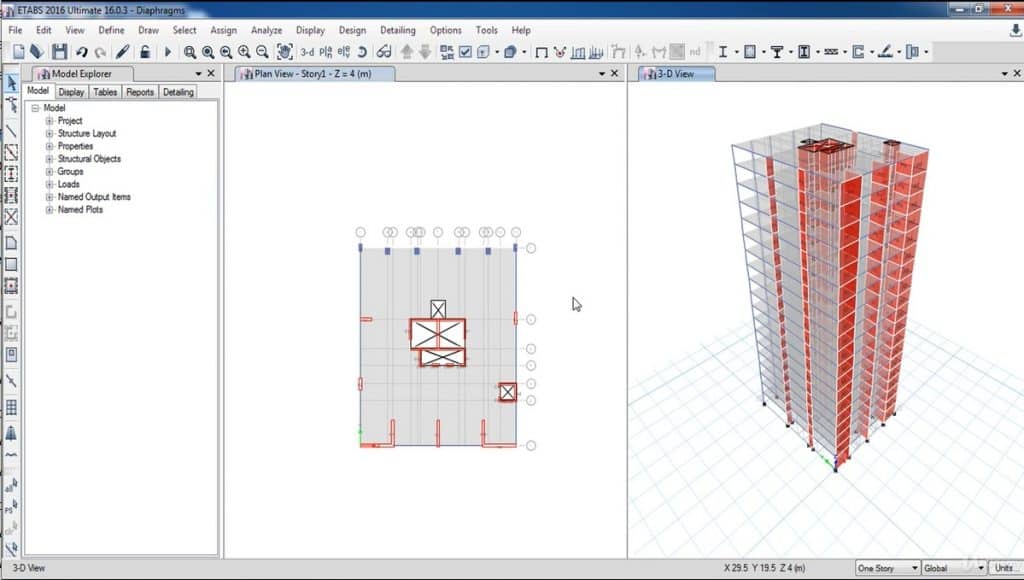Viewport: 1024px width, 580px height.
Task: Select the Pan tool icon
Action: coord(285,50)
